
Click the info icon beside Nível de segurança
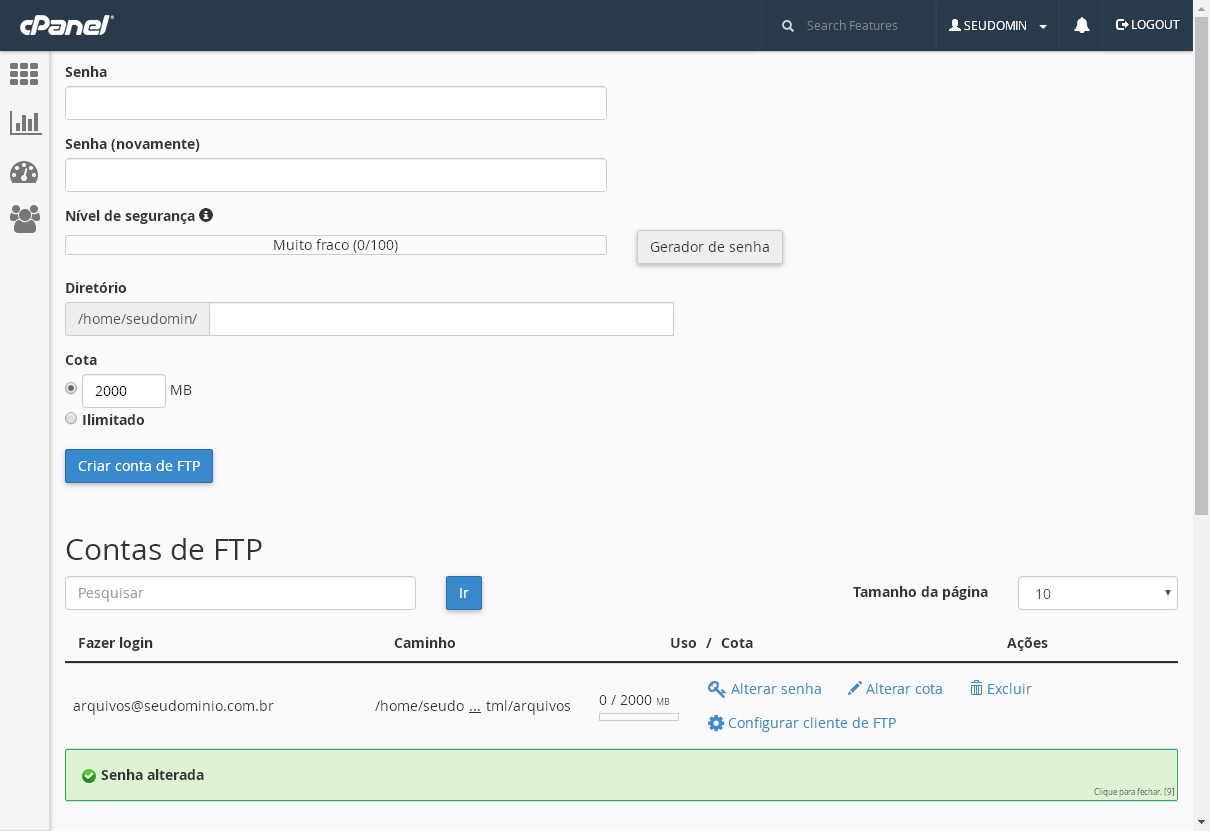click(206, 215)
